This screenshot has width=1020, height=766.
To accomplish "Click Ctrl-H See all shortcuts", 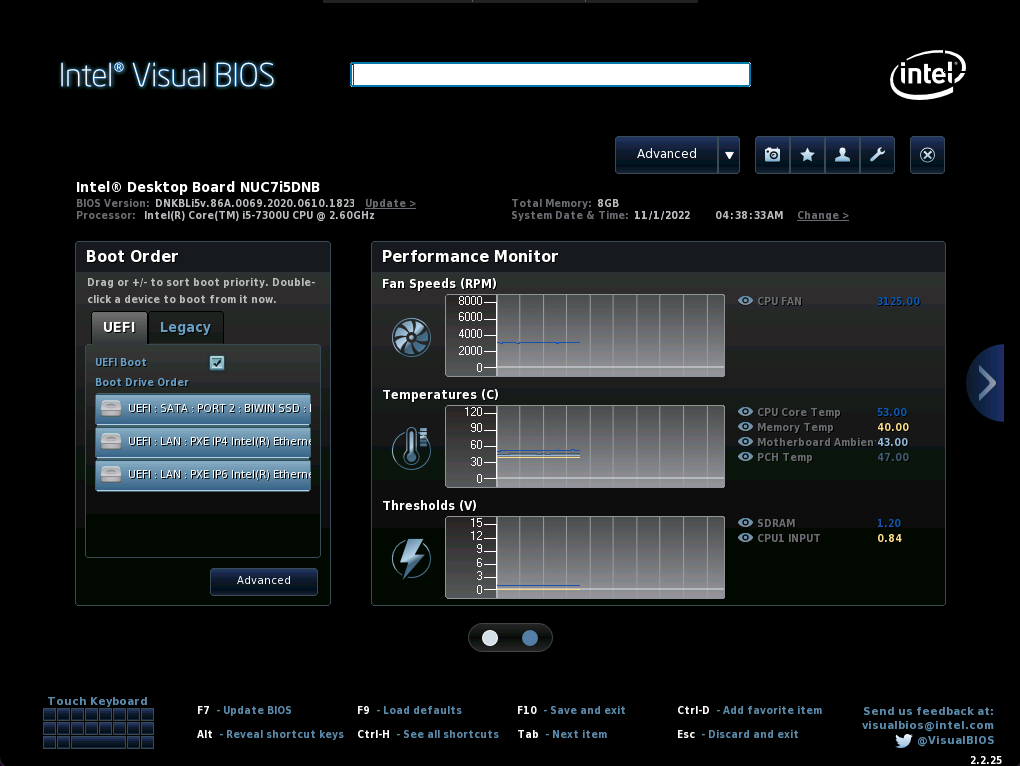I will click(428, 734).
